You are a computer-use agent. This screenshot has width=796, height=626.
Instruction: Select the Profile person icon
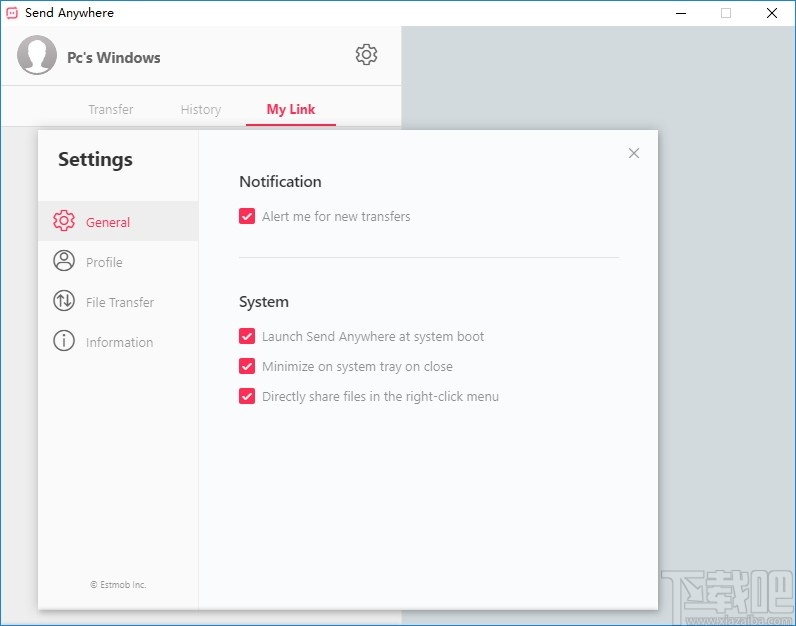pos(64,260)
